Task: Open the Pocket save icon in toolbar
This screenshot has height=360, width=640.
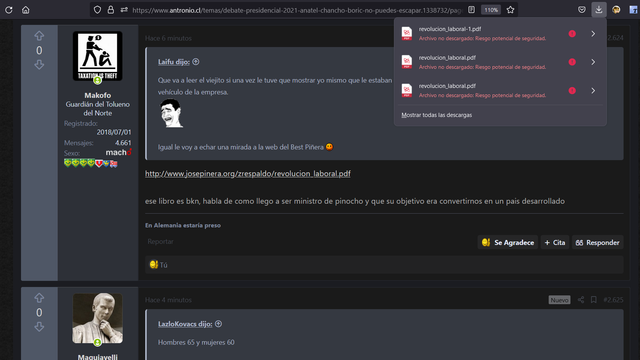Action: pyautogui.click(x=582, y=10)
